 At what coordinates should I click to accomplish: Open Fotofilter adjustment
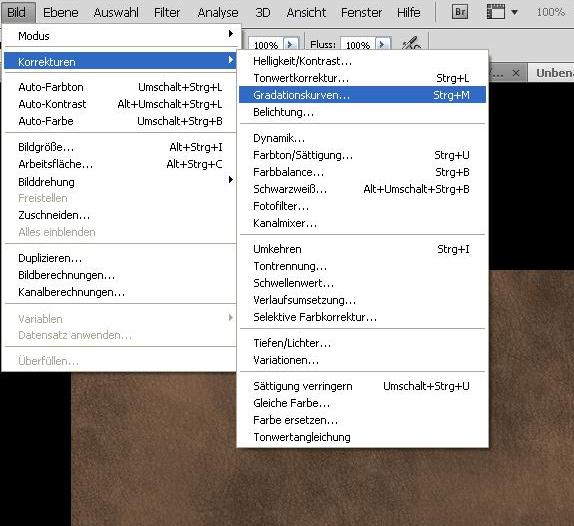coord(362,206)
